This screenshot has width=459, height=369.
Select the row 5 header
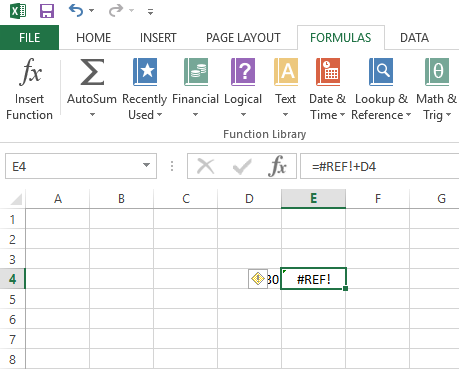pyautogui.click(x=13, y=299)
